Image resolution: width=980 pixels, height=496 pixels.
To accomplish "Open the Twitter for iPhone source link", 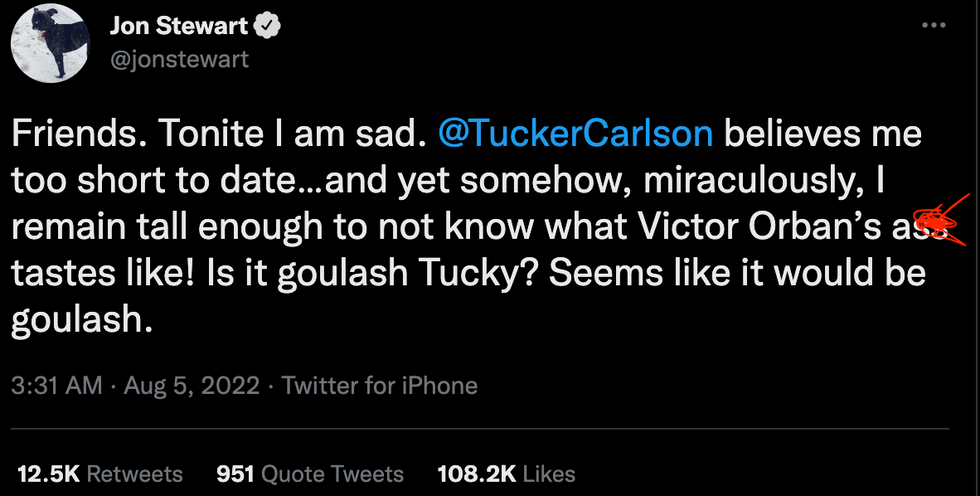I will (380, 385).
